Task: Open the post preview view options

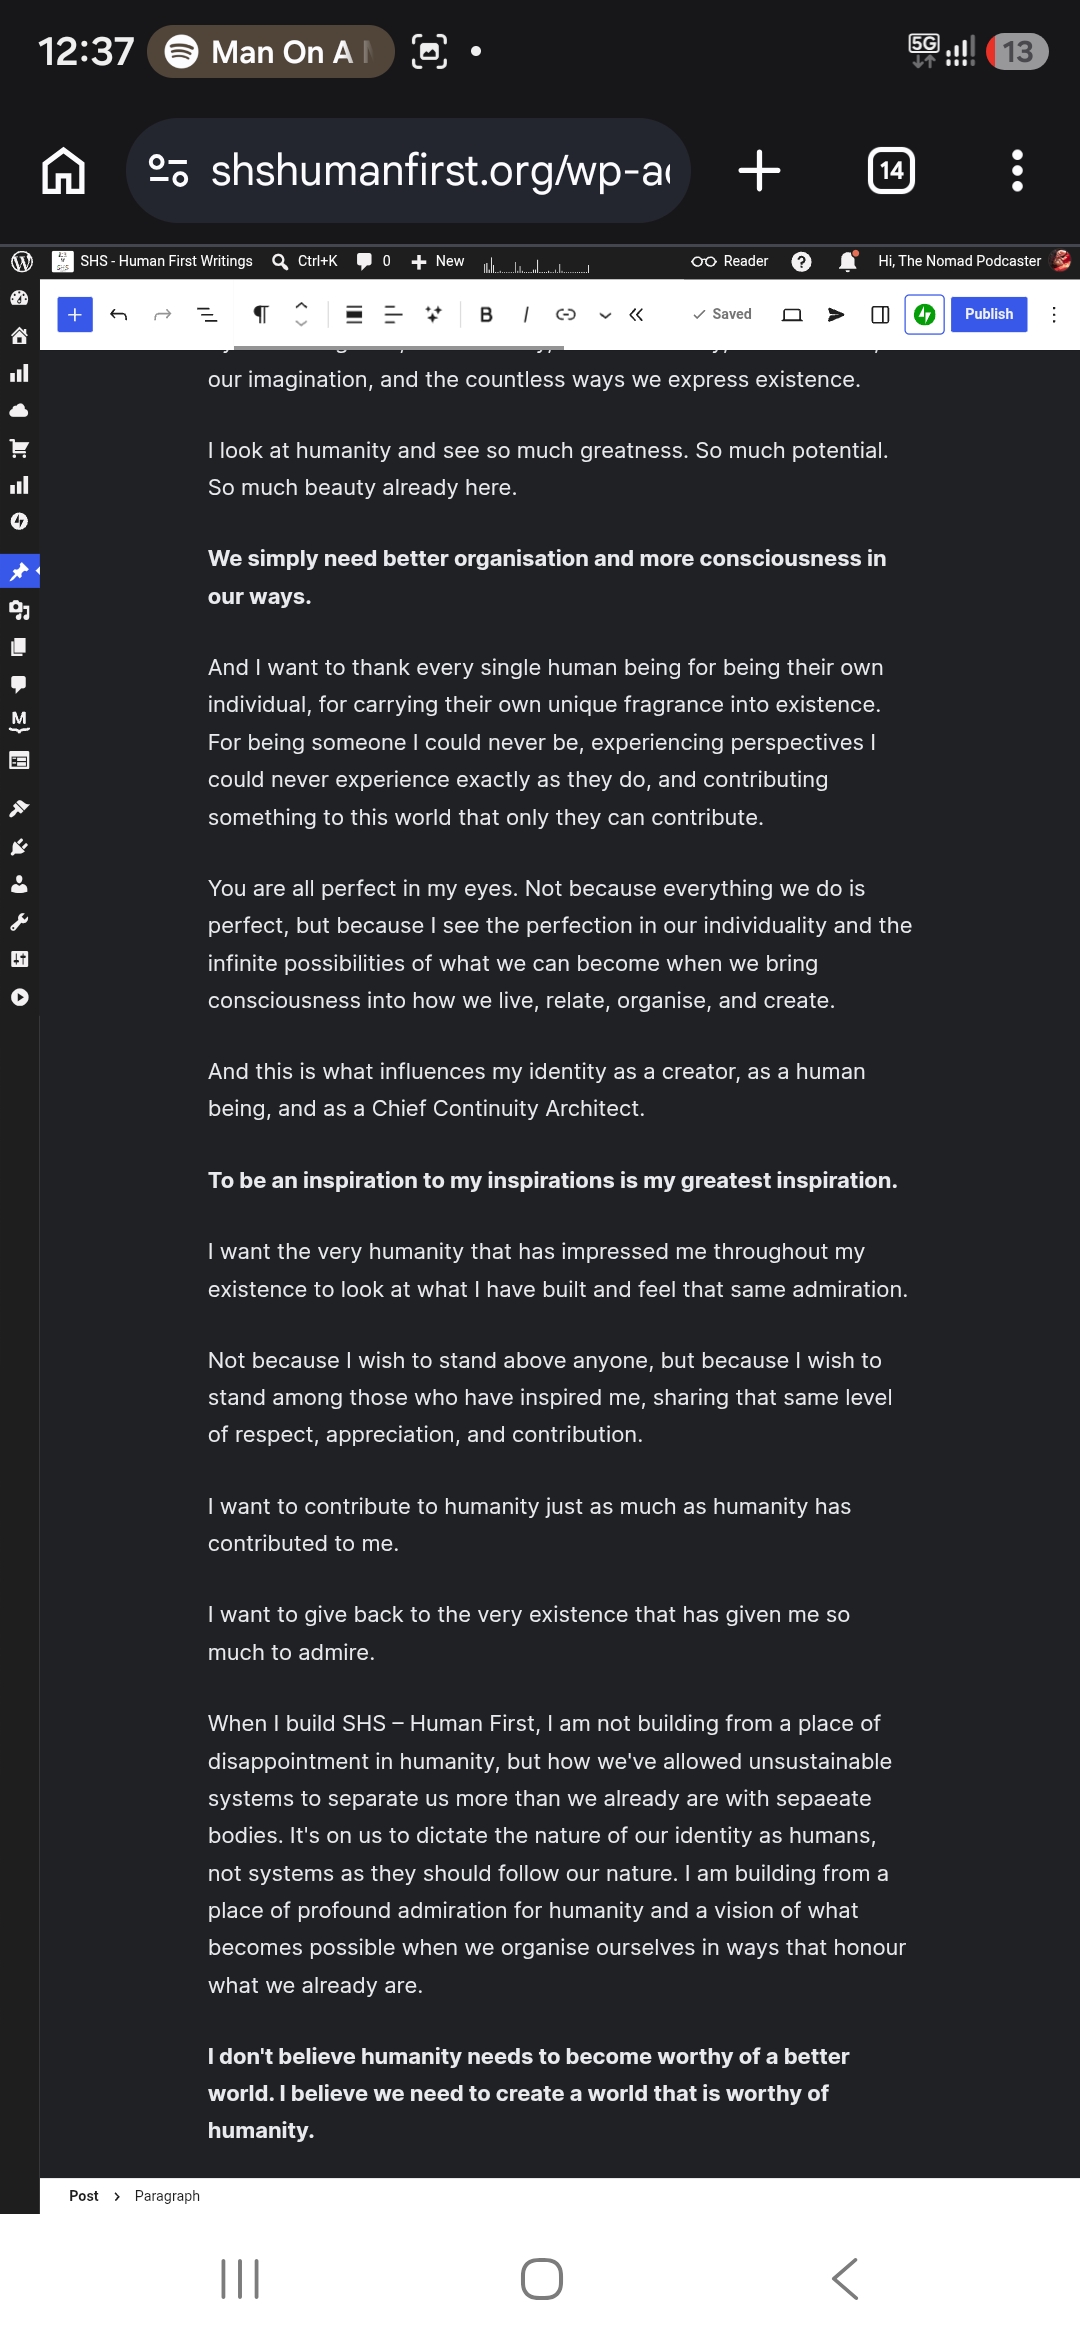Action: 792,314
